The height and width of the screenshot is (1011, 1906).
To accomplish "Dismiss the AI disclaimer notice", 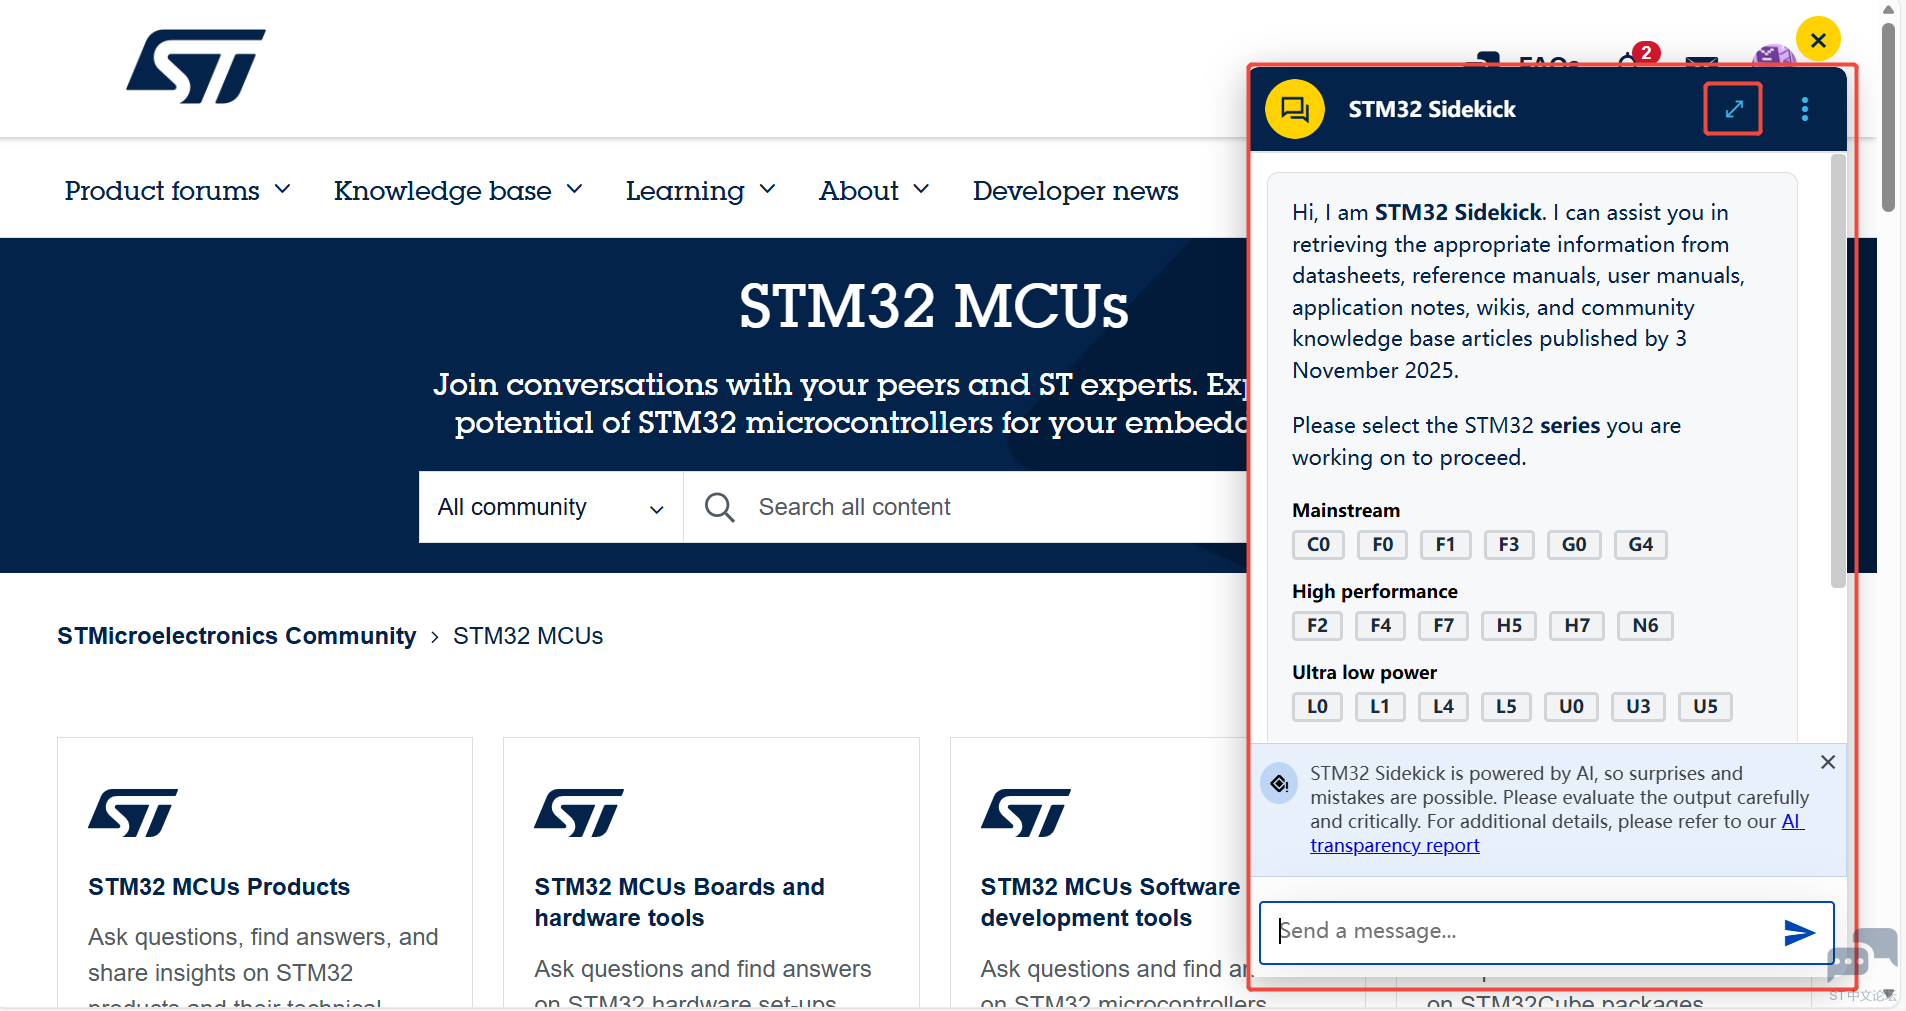I will (1827, 762).
